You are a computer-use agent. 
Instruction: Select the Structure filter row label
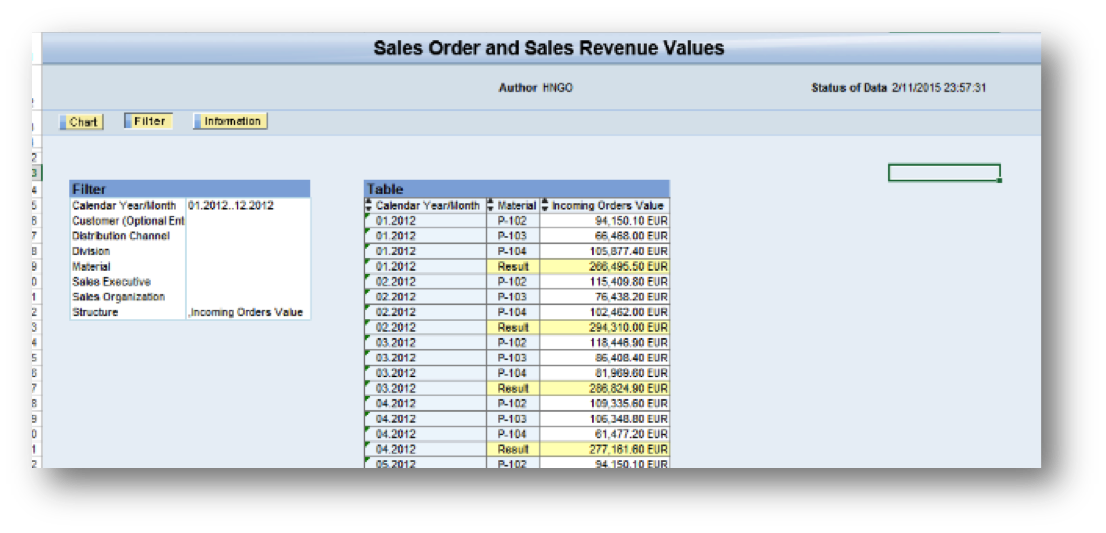(95, 312)
